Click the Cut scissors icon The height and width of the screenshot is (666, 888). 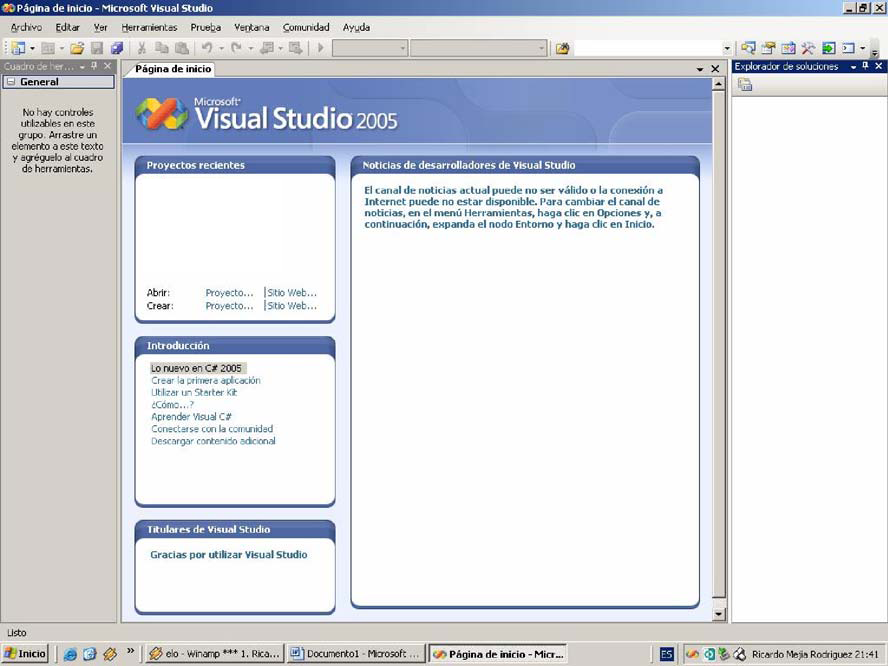click(142, 49)
